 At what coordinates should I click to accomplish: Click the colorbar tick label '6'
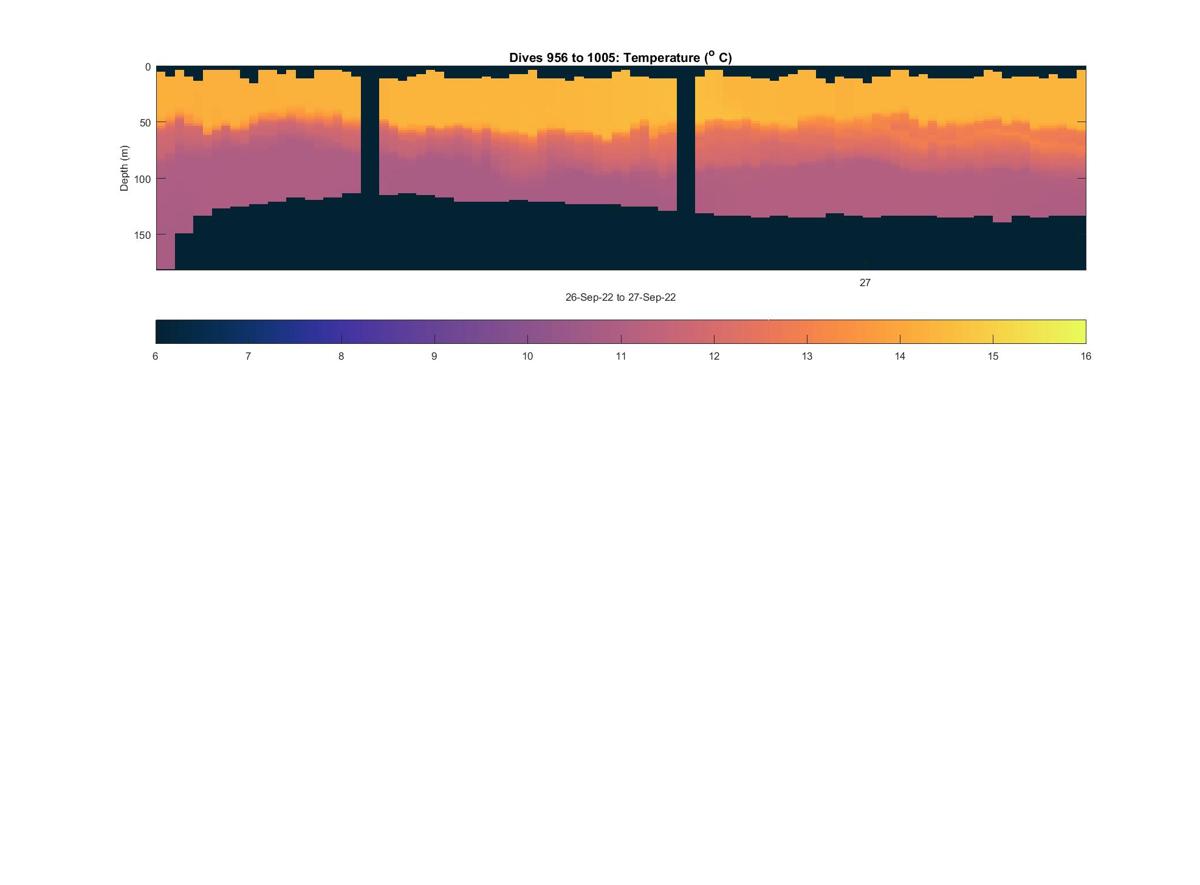coord(155,356)
